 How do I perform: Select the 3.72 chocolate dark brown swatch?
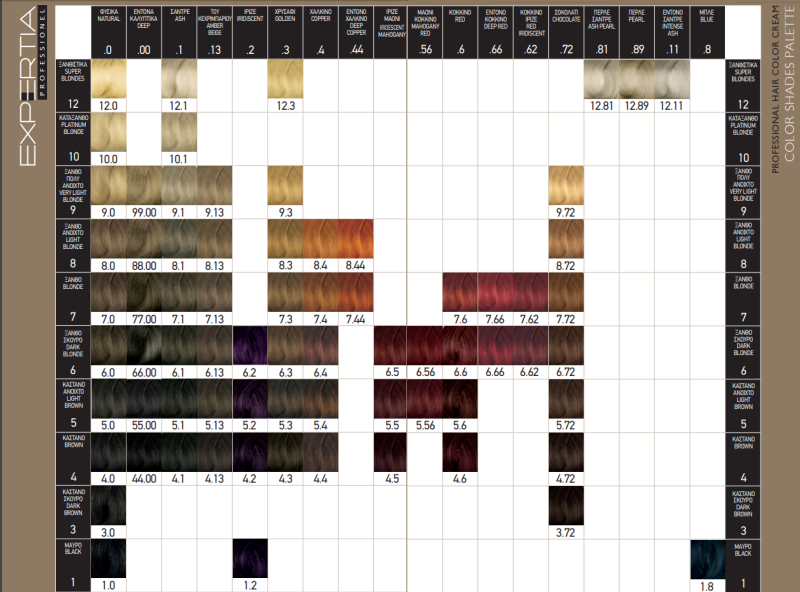(x=566, y=505)
